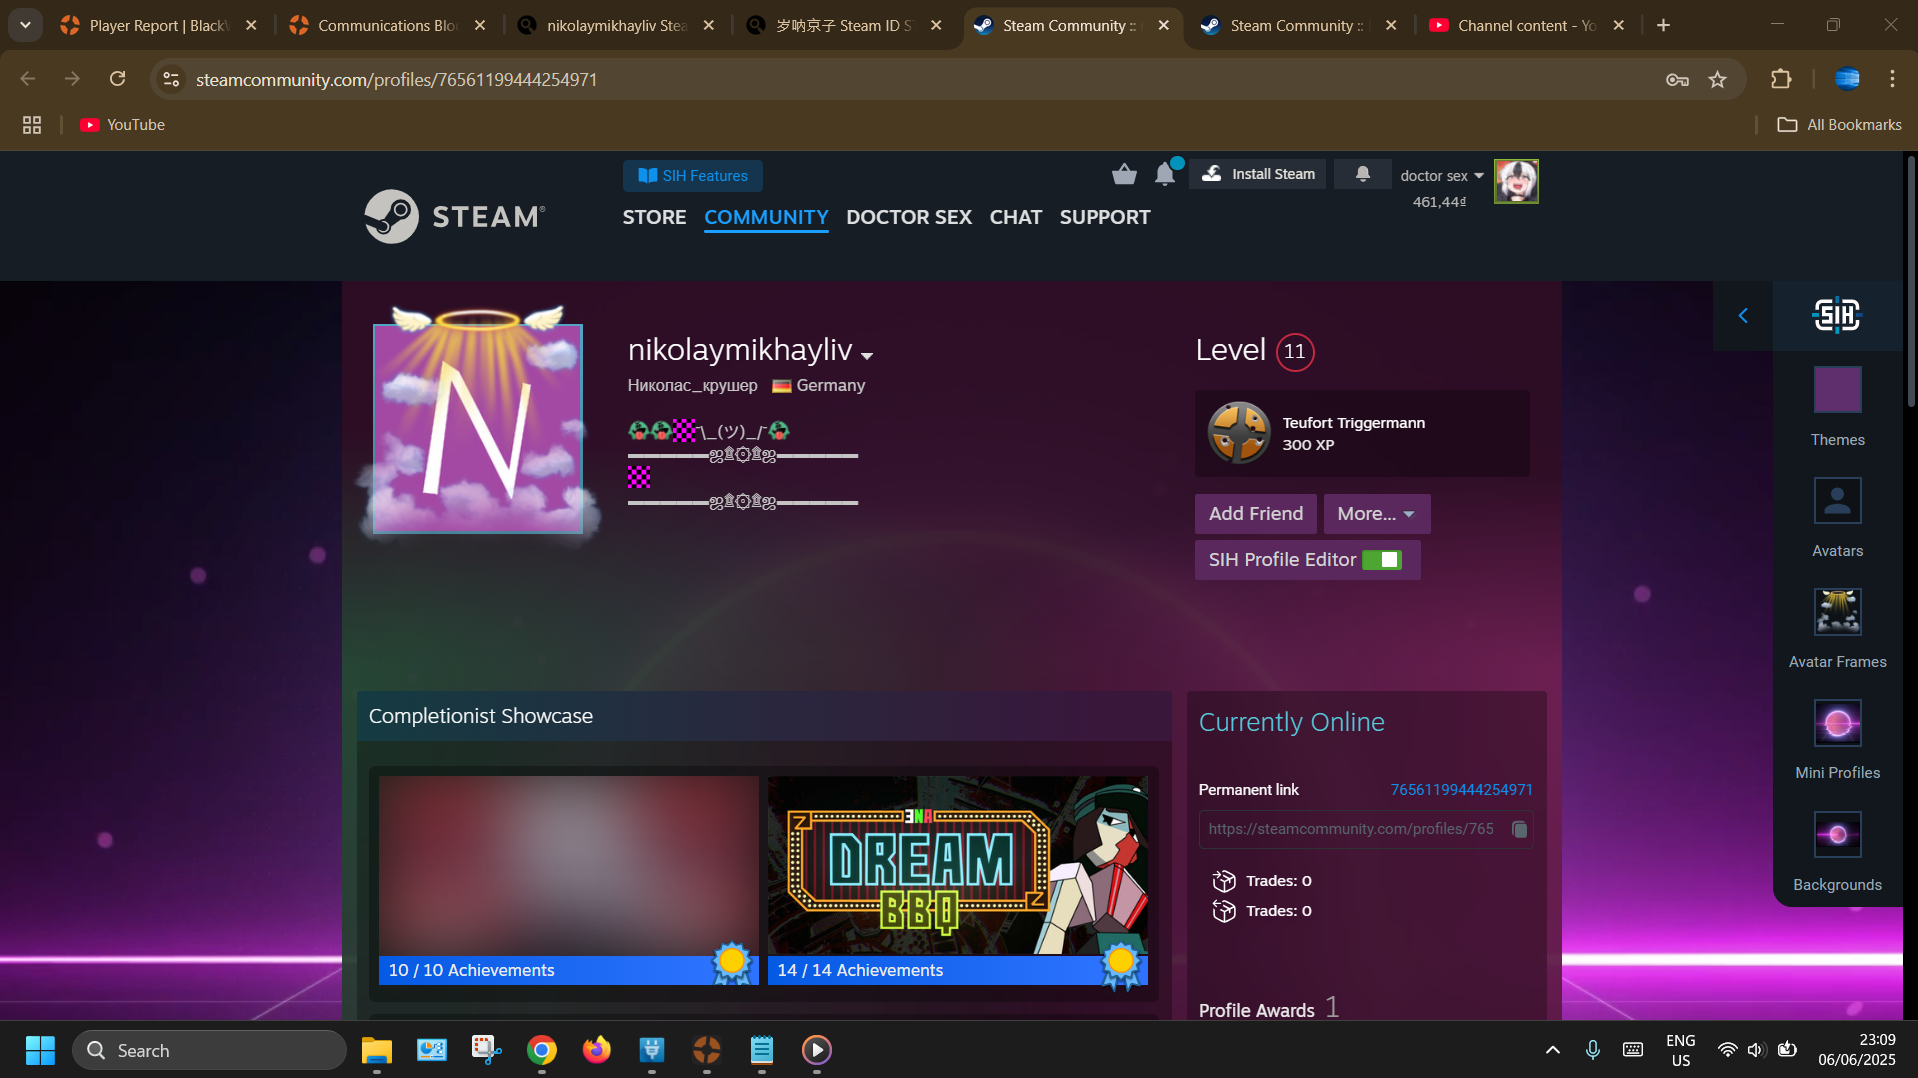Close the Player Report browser tab
The image size is (1918, 1078).
point(251,26)
